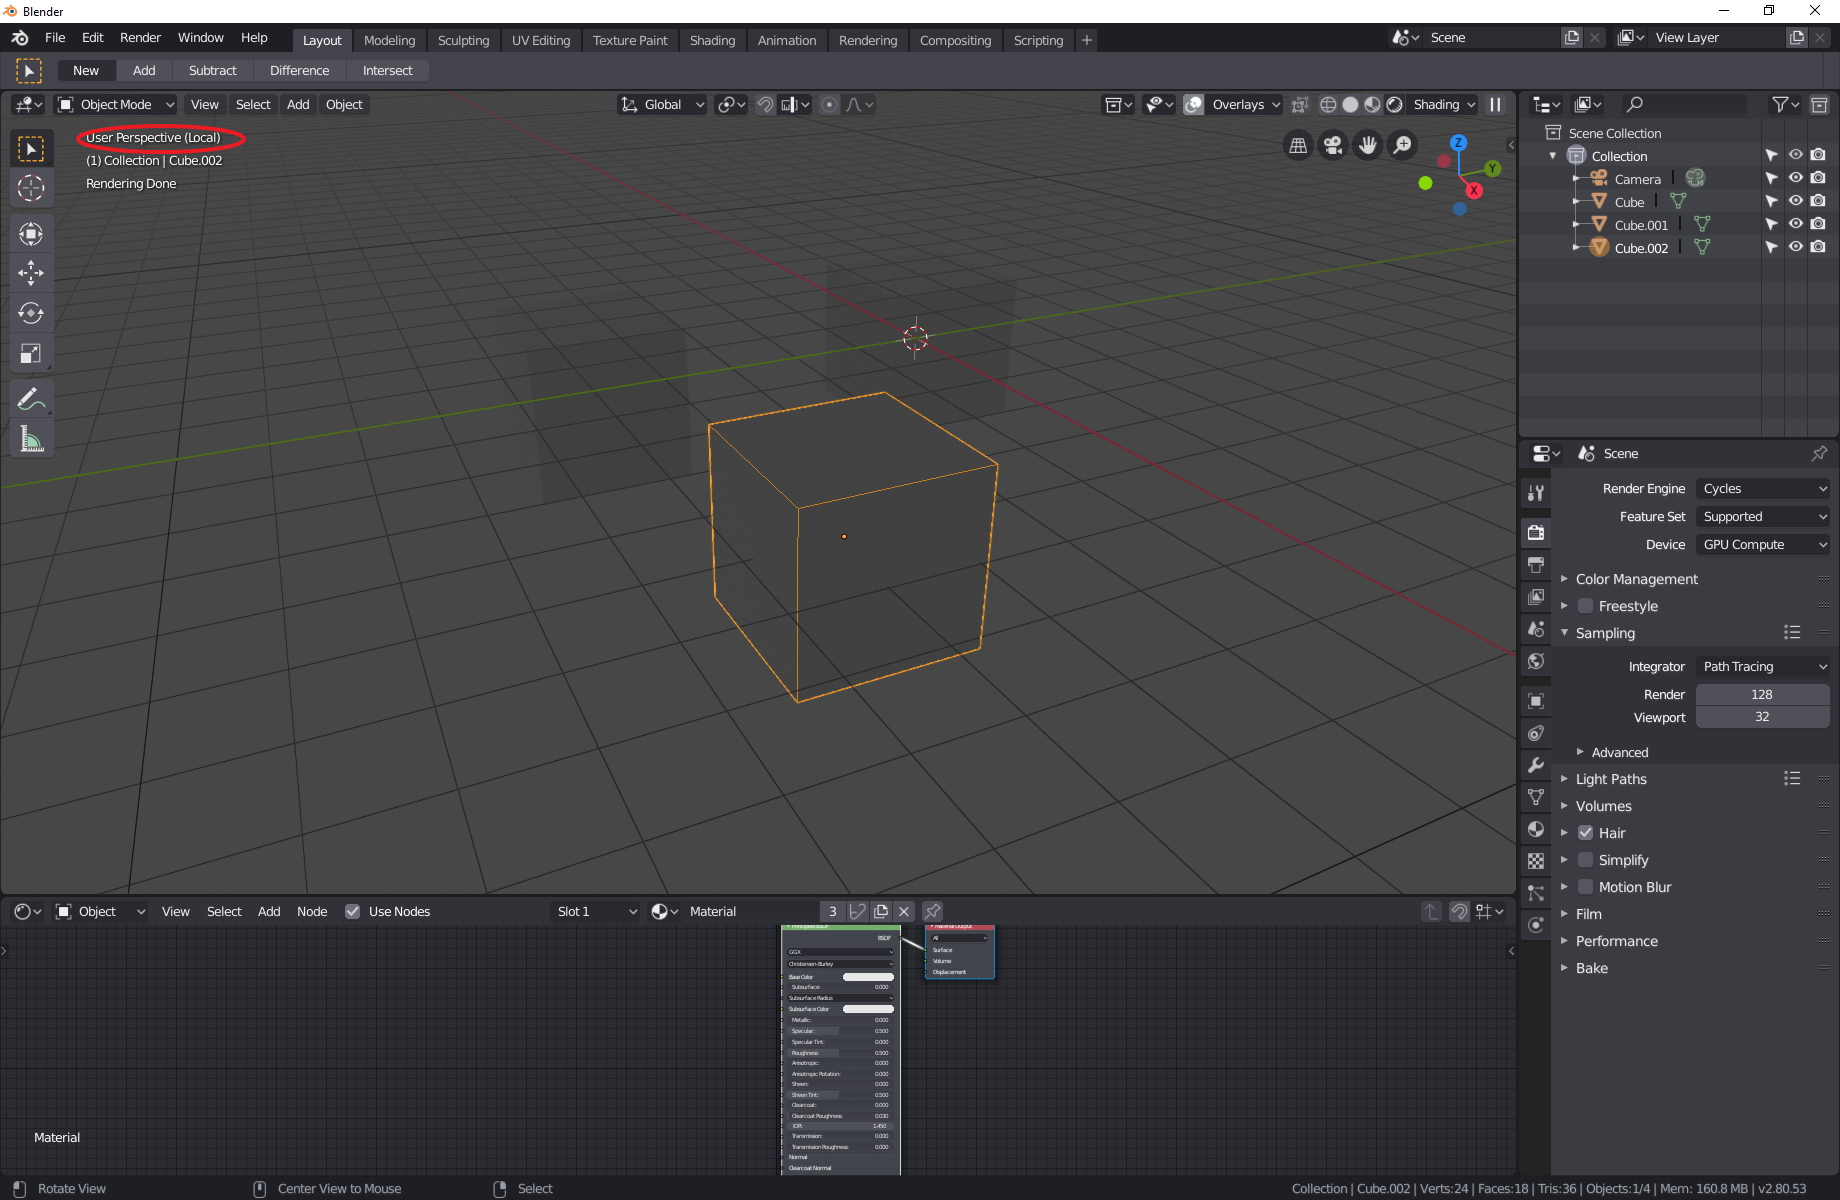The image size is (1840, 1200).
Task: Click the Subtract selection mode button
Action: pyautogui.click(x=212, y=70)
